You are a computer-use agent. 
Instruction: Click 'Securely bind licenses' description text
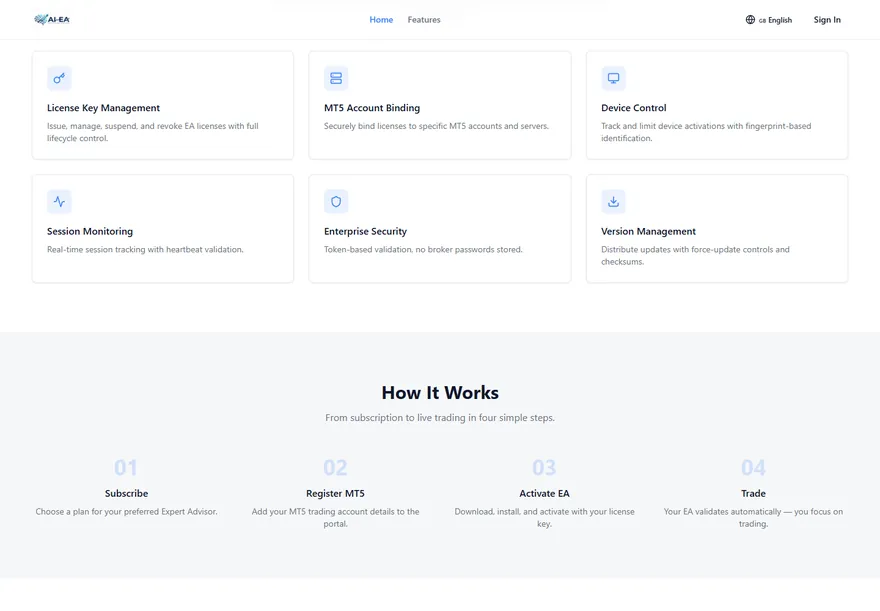coord(437,126)
